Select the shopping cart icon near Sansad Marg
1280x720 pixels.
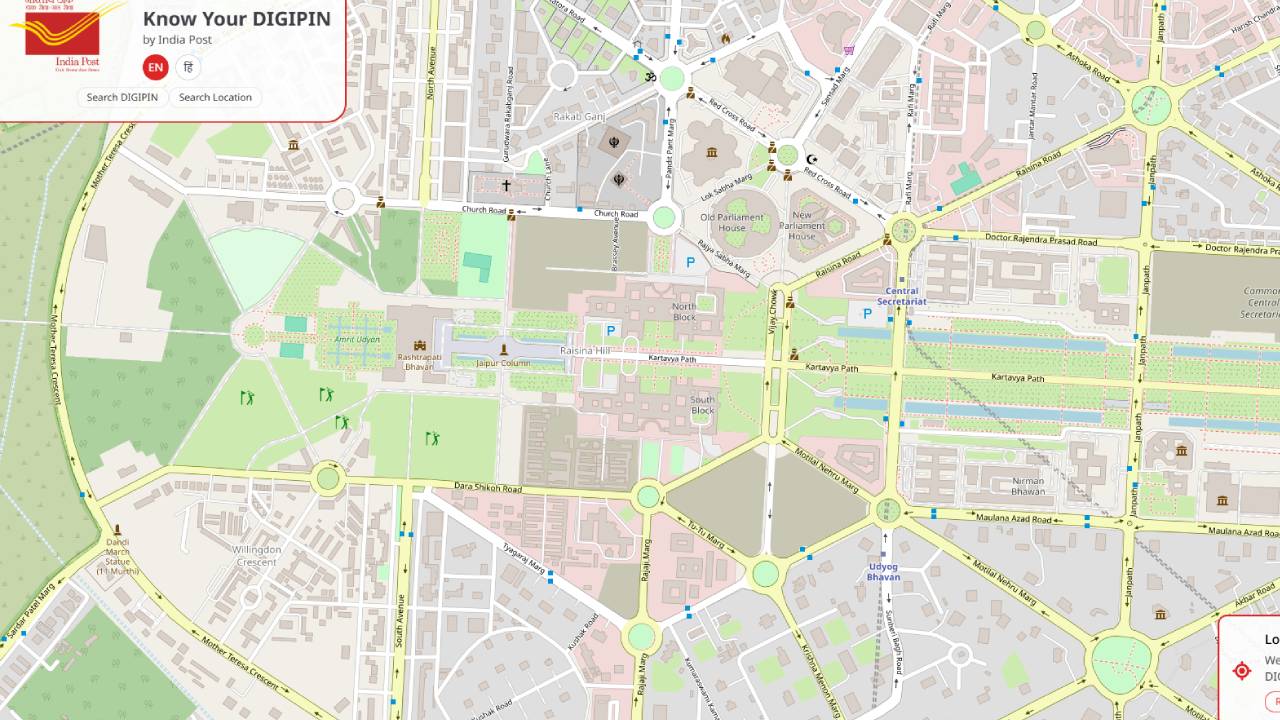pyautogui.click(x=849, y=49)
